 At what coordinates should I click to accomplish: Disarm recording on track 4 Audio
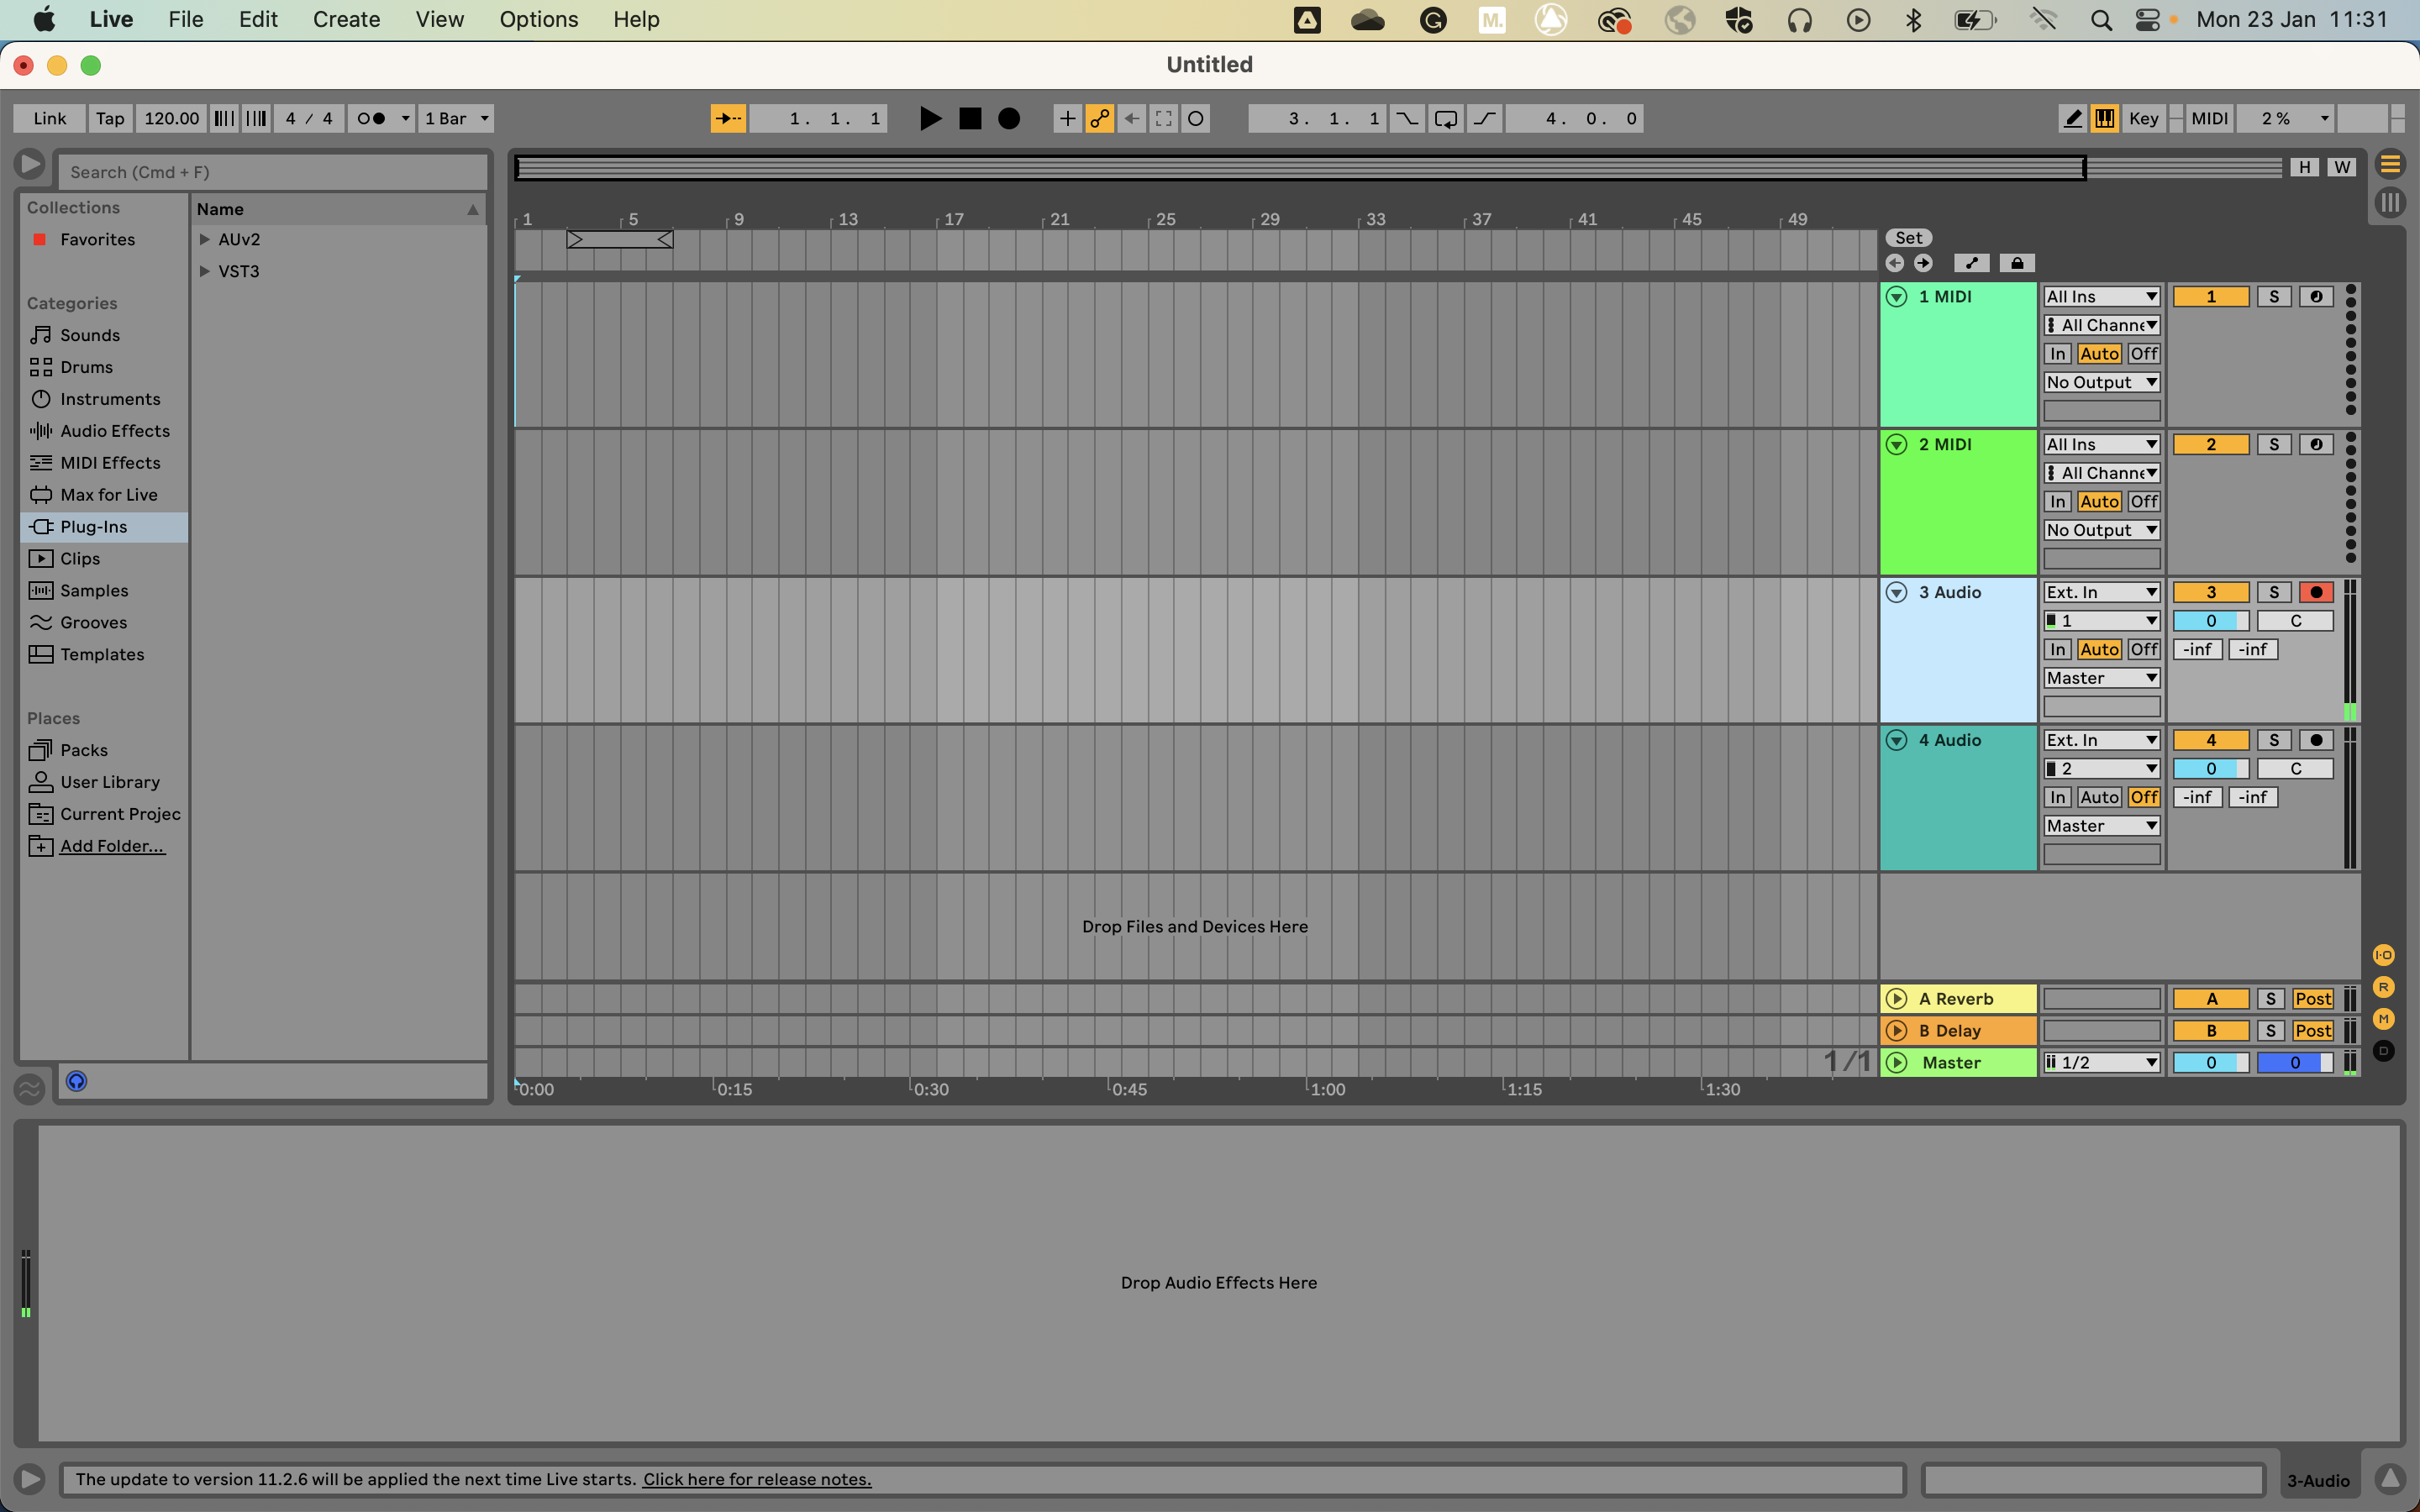tap(2316, 739)
